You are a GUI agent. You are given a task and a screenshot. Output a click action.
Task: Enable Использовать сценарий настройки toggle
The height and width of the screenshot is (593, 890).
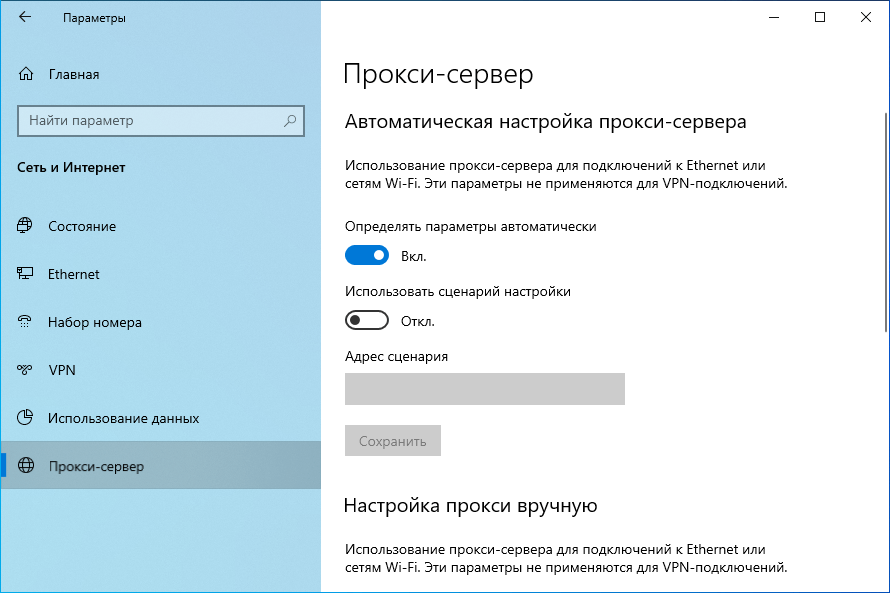click(x=367, y=321)
